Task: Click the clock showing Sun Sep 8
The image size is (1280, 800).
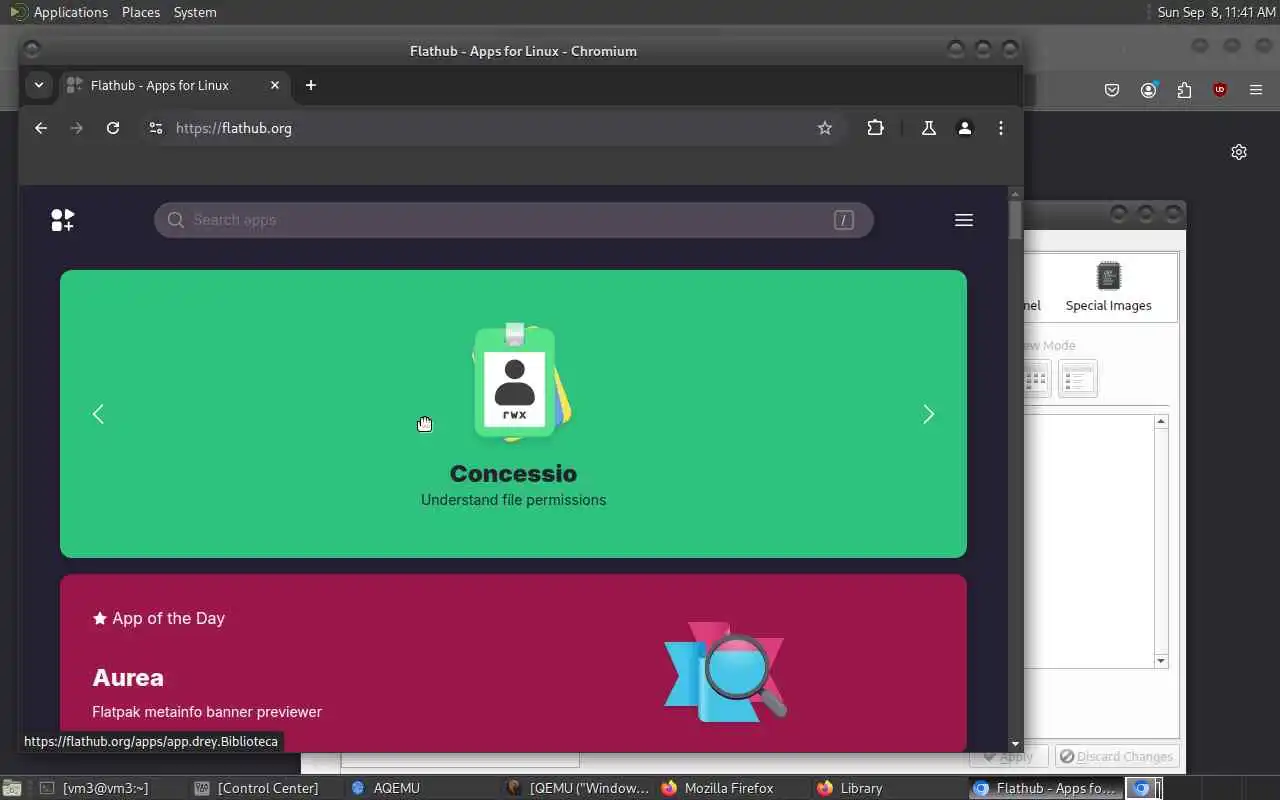Action: click(1216, 12)
